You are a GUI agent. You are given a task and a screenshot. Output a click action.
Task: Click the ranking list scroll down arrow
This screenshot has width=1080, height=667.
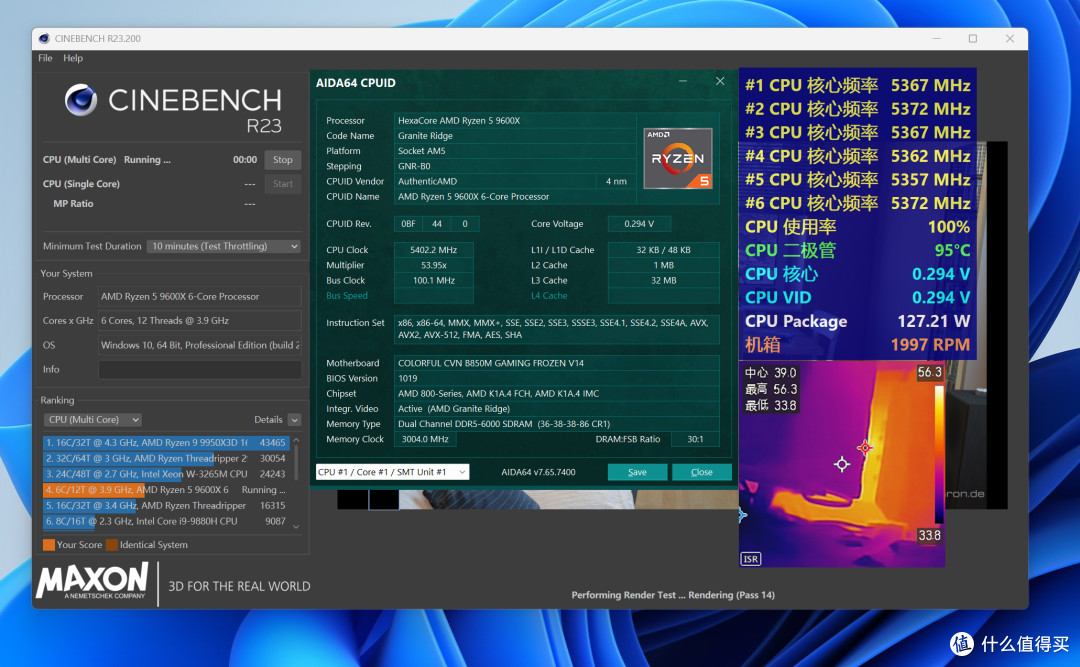pos(296,527)
